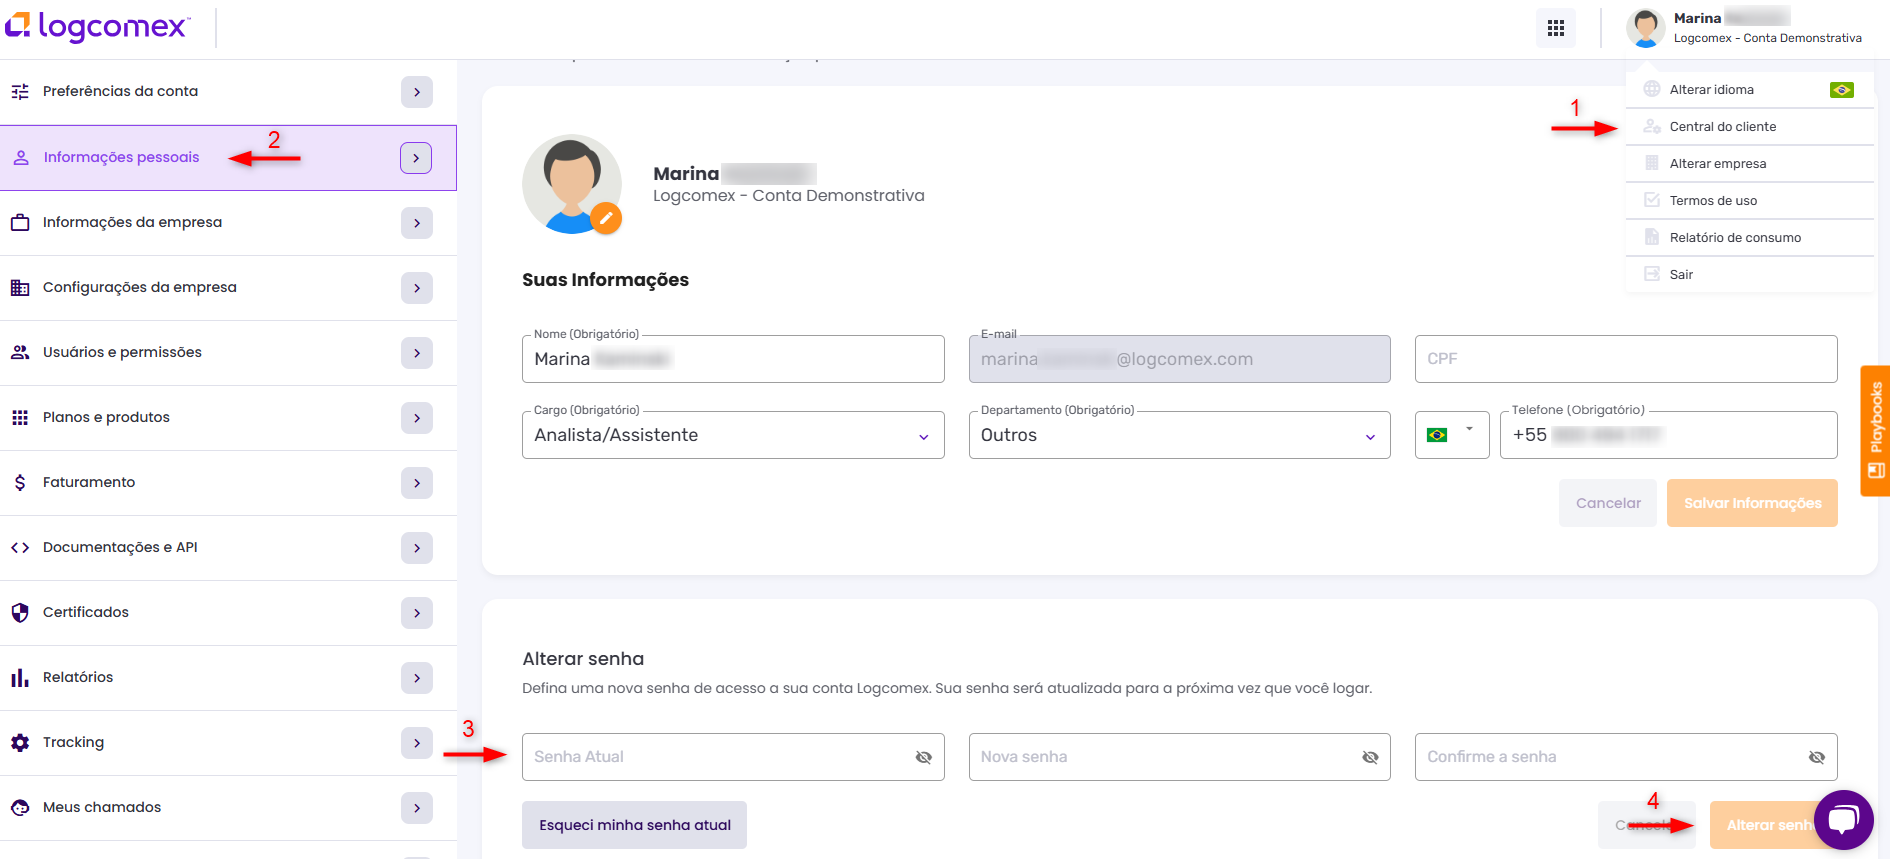The width and height of the screenshot is (1890, 859).
Task: Open the Playbooks side tab
Action: tap(1875, 430)
